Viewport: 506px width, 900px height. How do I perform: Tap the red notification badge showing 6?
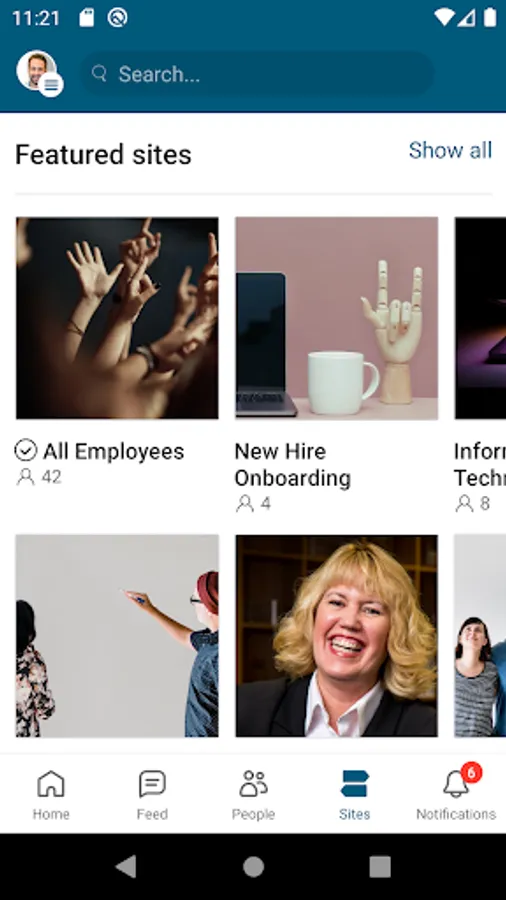pyautogui.click(x=471, y=773)
